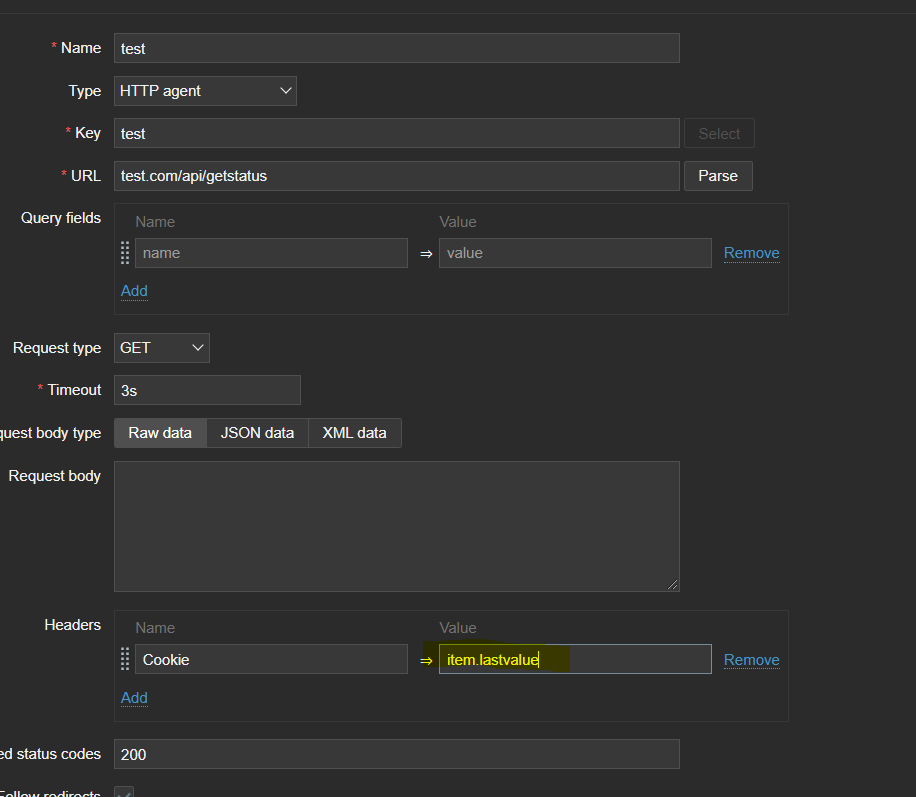
Task: Click inside the Request body text area
Action: (x=396, y=525)
